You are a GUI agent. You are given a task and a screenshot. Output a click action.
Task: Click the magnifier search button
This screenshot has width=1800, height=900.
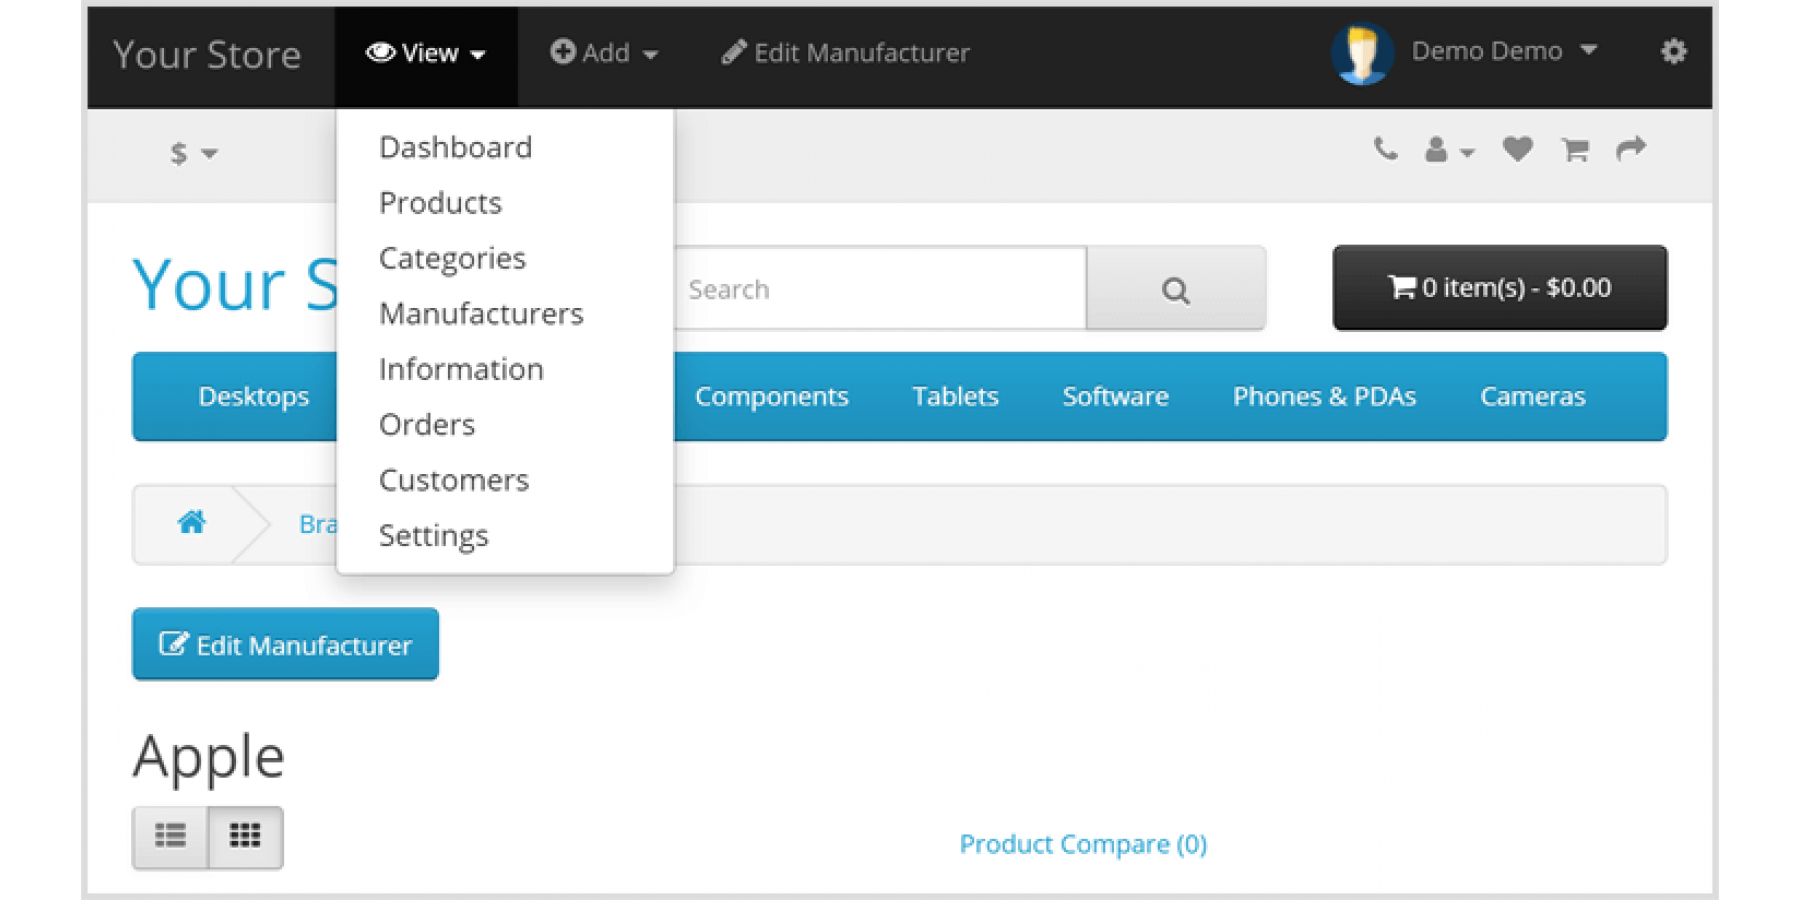click(x=1176, y=289)
